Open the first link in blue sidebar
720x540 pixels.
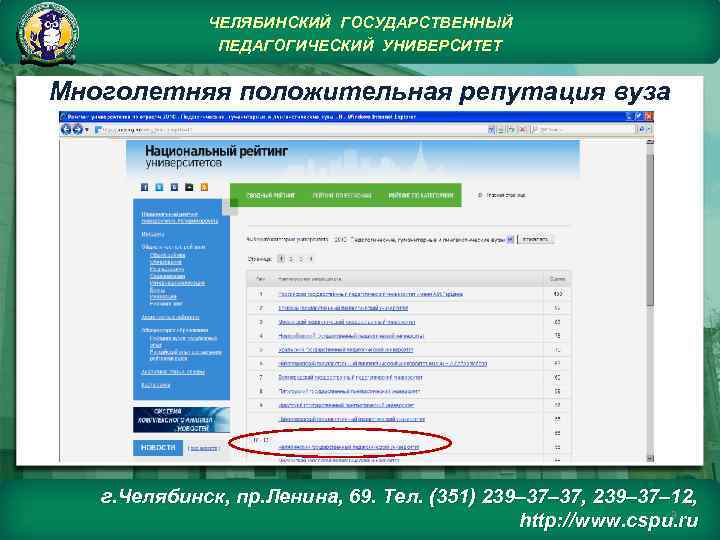coord(180,218)
